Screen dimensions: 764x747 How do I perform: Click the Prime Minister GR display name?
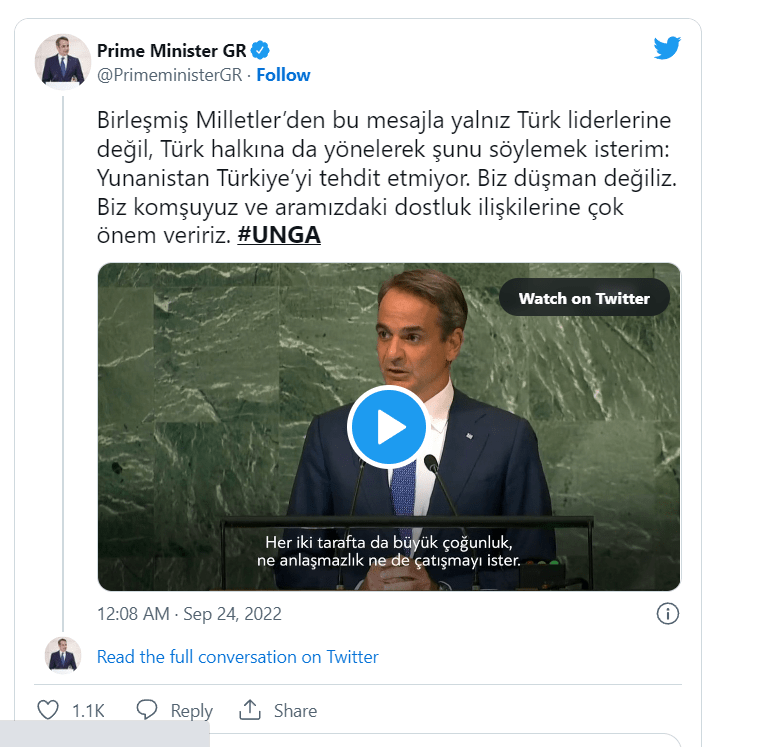click(x=171, y=51)
